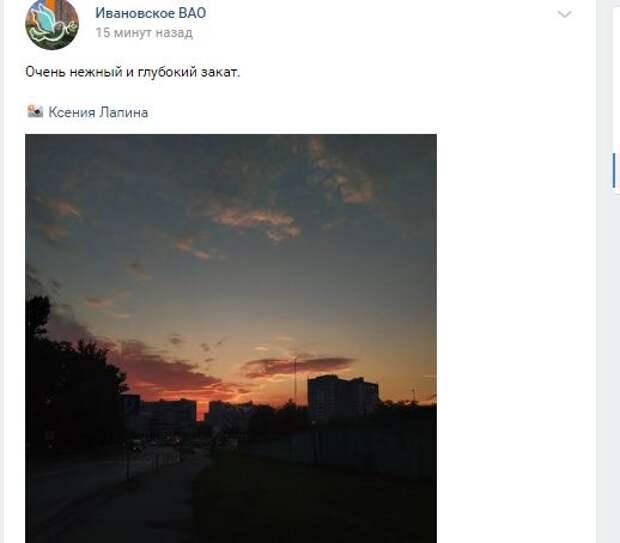Open the post via '15 минут назад' timestamp
This screenshot has width=620, height=543.
click(x=144, y=32)
